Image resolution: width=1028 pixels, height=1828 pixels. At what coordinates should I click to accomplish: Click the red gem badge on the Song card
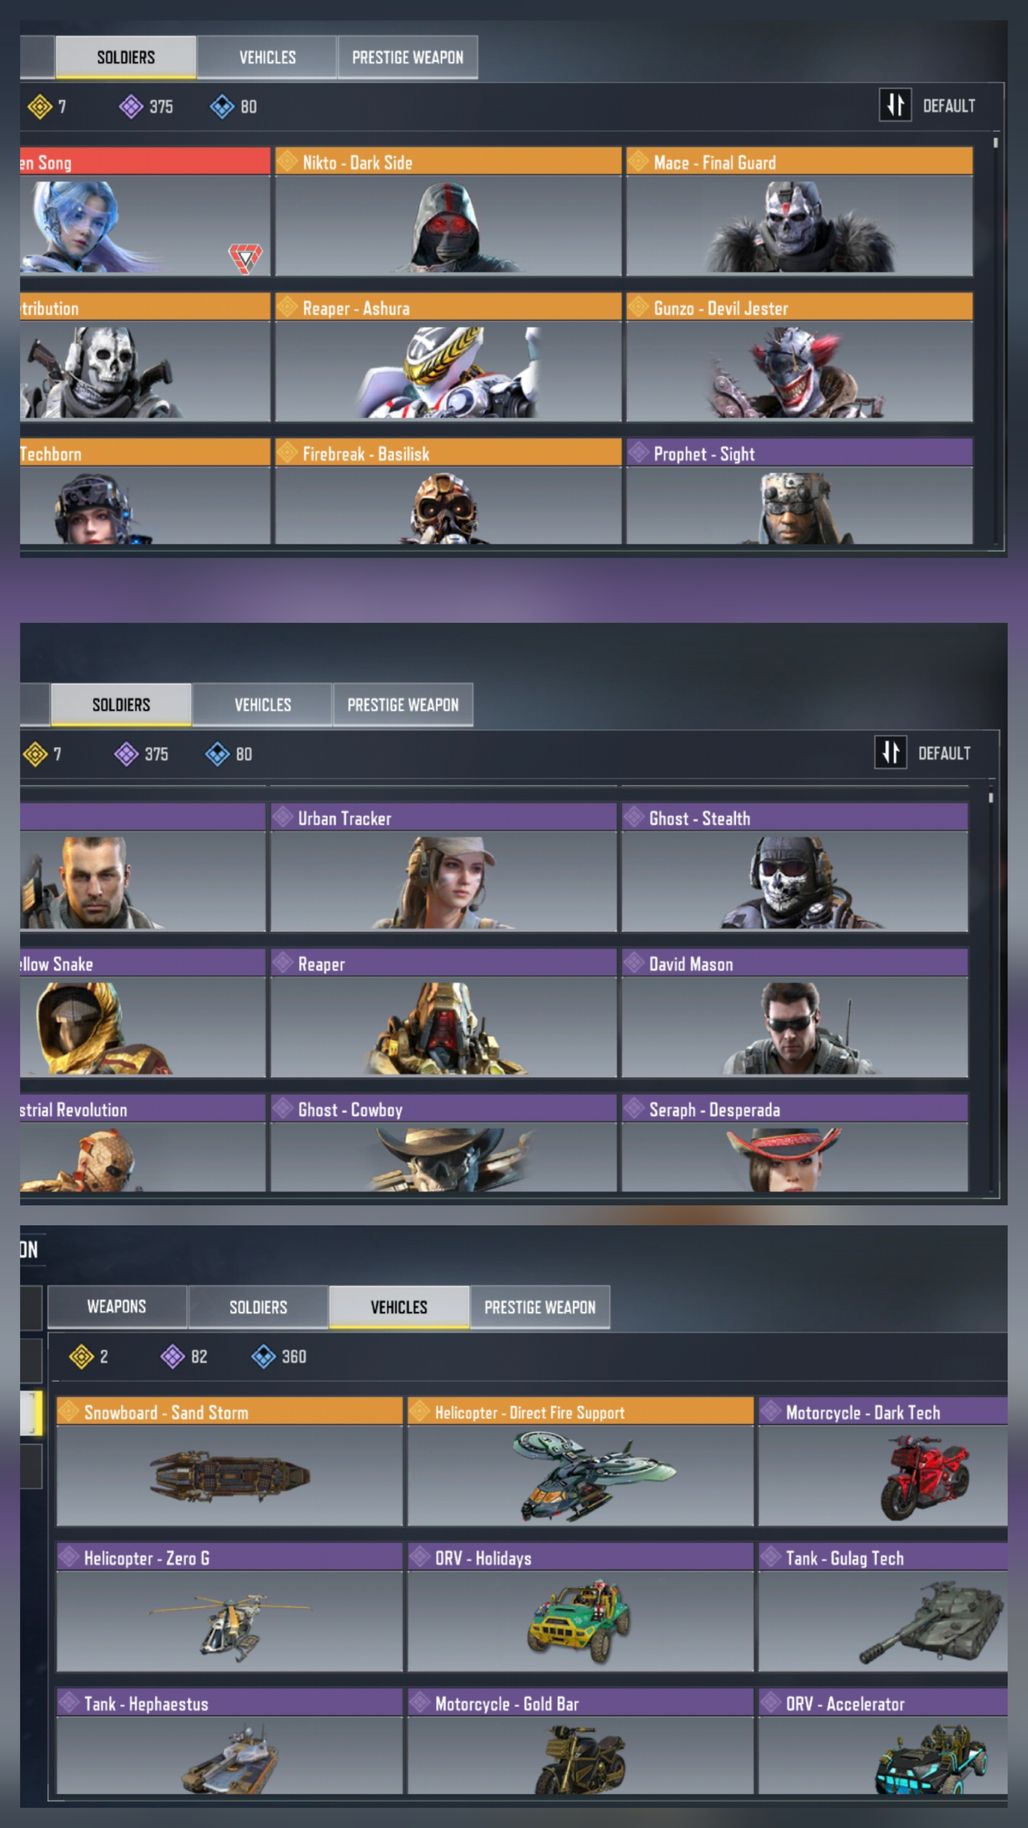click(x=245, y=258)
